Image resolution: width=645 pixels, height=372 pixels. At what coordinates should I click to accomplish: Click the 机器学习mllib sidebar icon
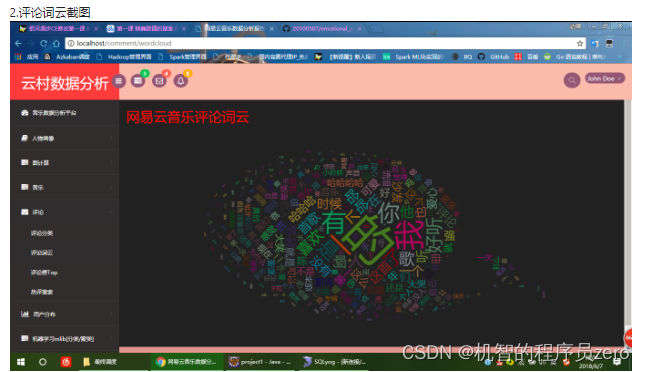(x=25, y=338)
